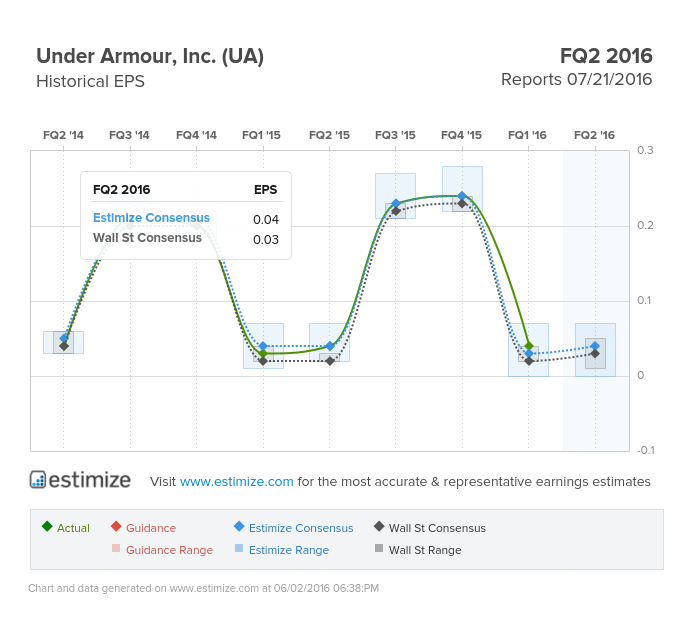Viewport: 685px width, 620px height.
Task: Click the blue Estimize Consensus diamond in legend
Action: [x=239, y=526]
